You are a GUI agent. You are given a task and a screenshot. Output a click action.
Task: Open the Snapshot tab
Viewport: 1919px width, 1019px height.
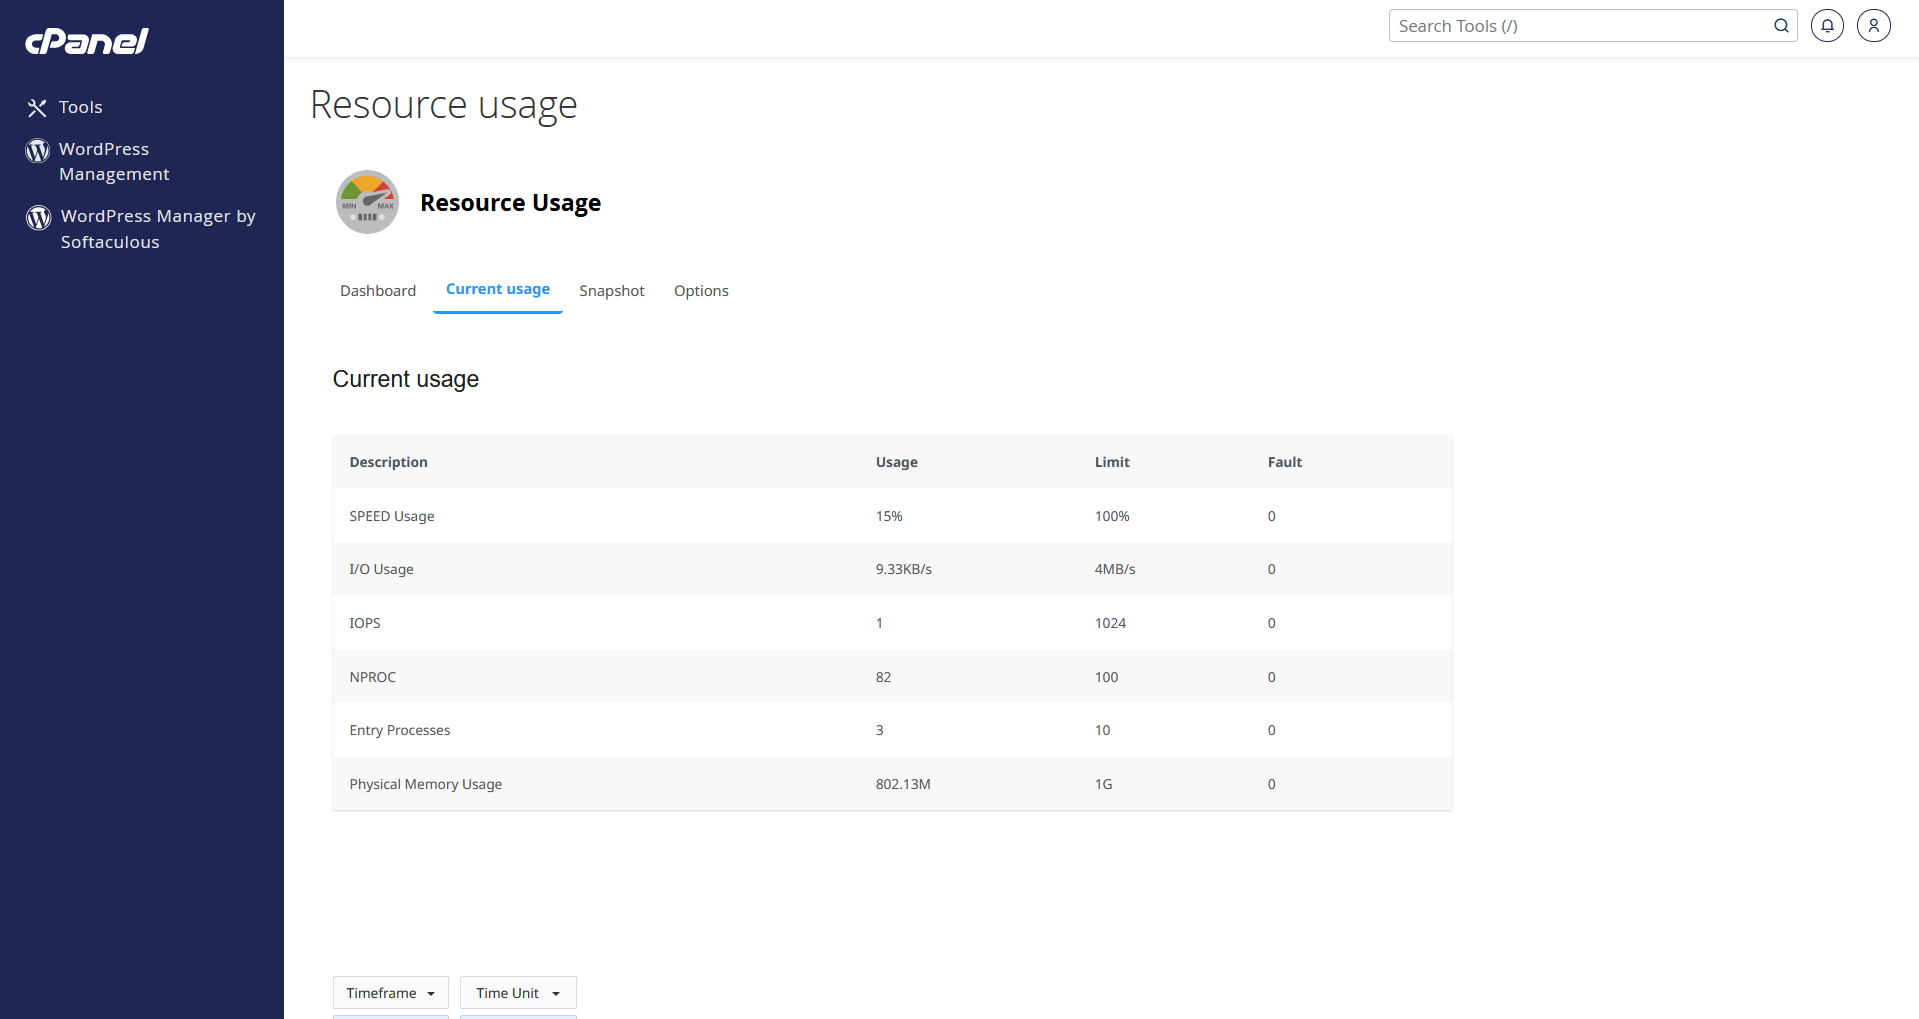612,291
